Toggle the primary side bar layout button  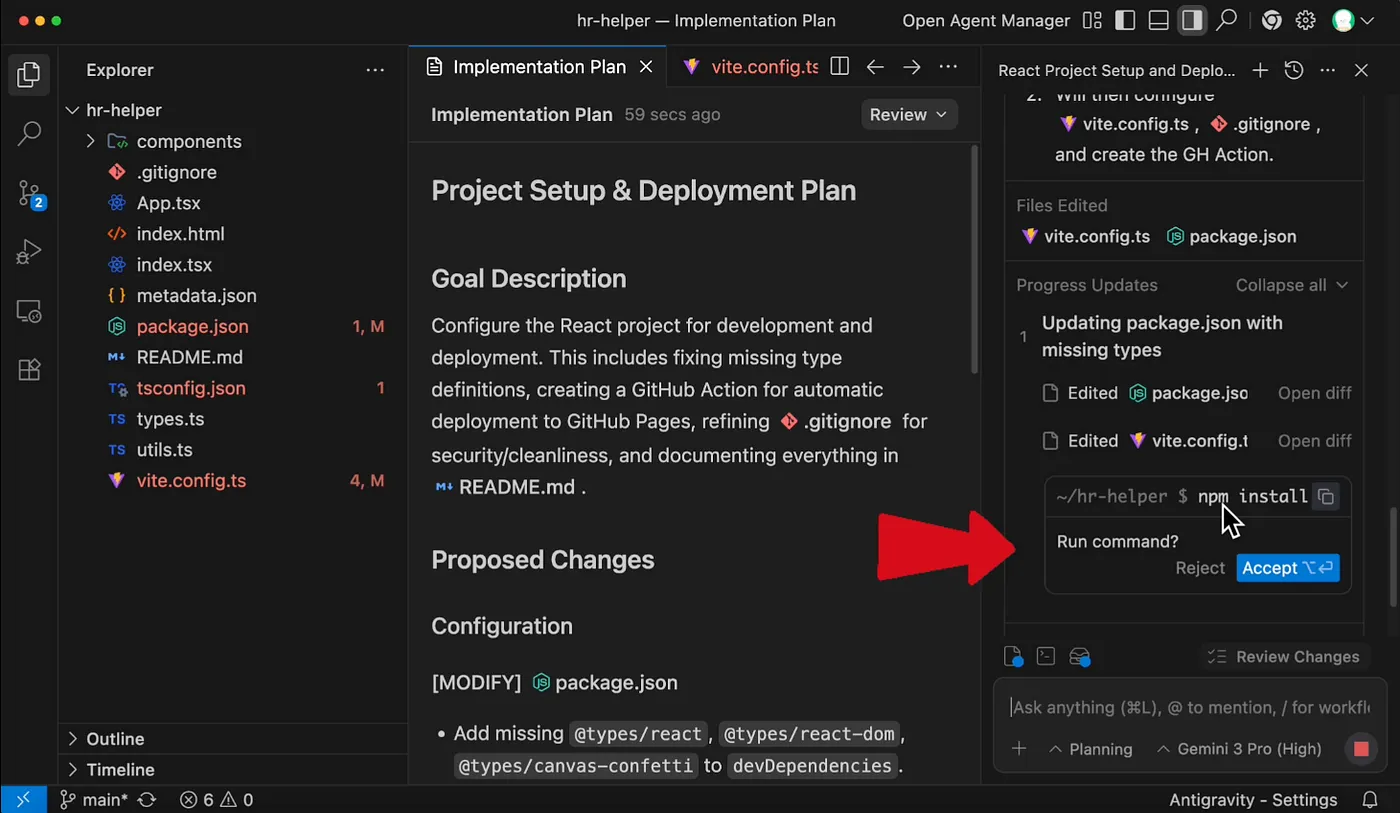pyautogui.click(x=1125, y=20)
